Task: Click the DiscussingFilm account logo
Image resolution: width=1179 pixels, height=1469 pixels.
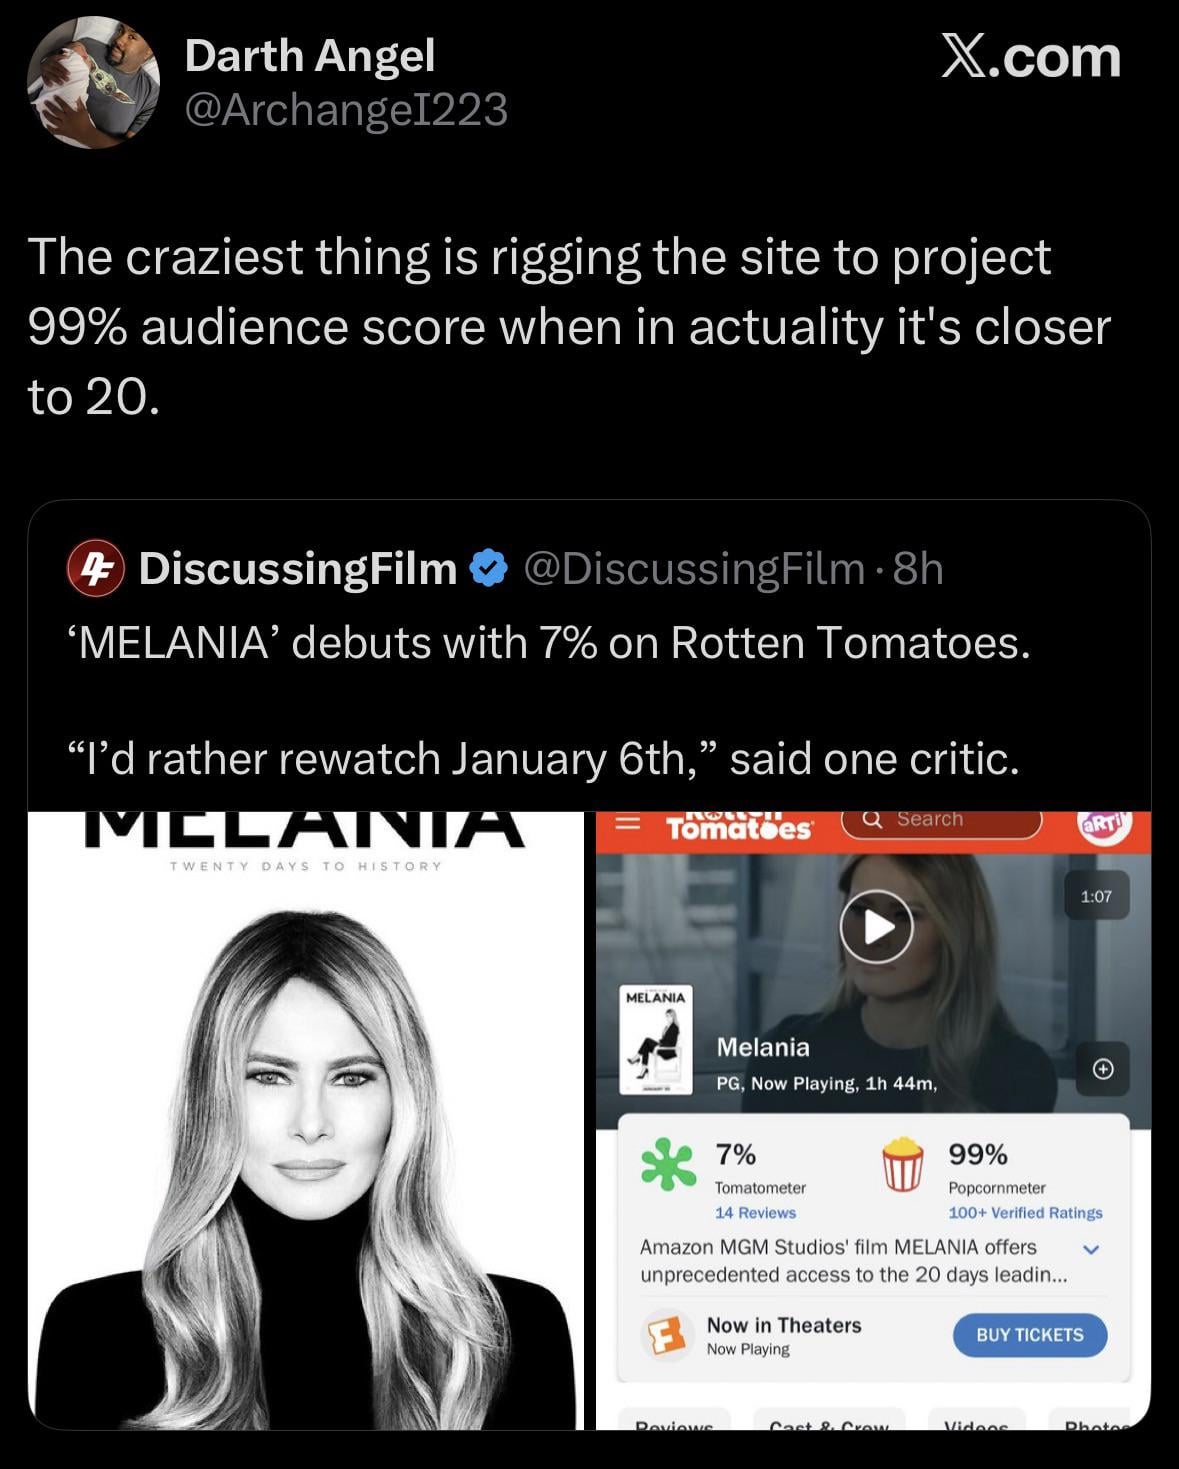Action: point(95,568)
